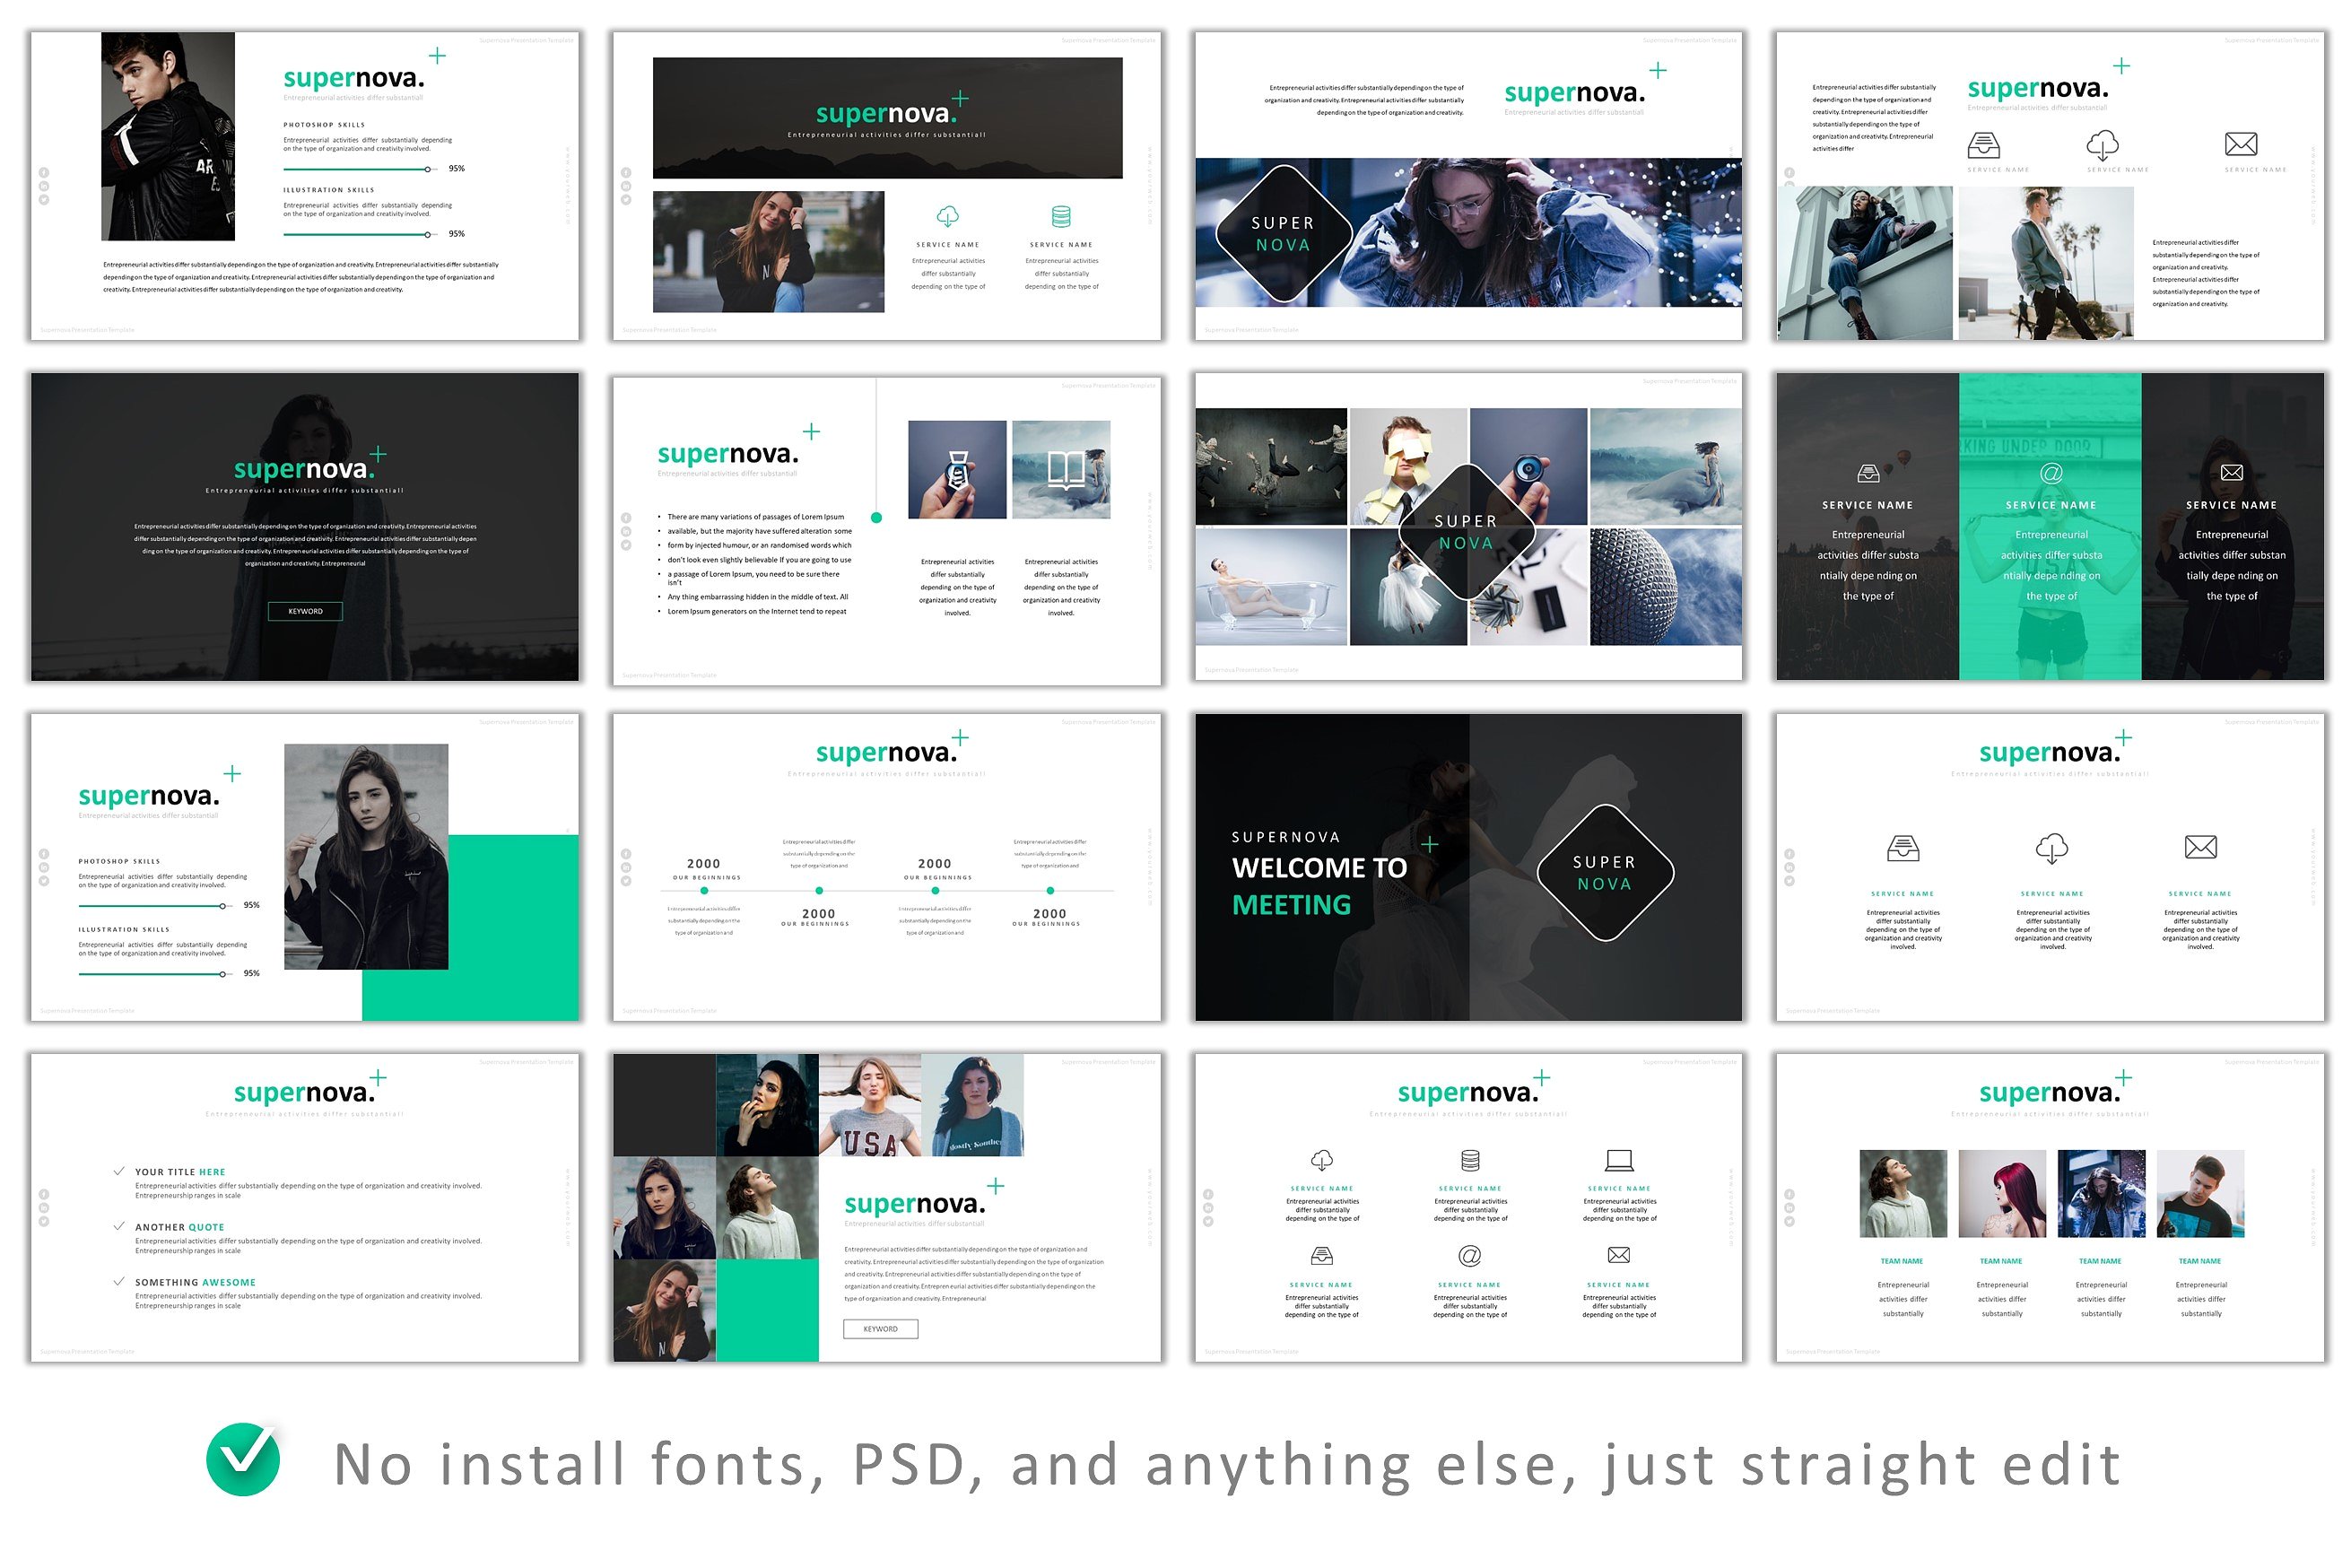The width and height of the screenshot is (2351, 1568).
Task: Click the white flashlight icon on the blue photo
Action: click(x=957, y=469)
